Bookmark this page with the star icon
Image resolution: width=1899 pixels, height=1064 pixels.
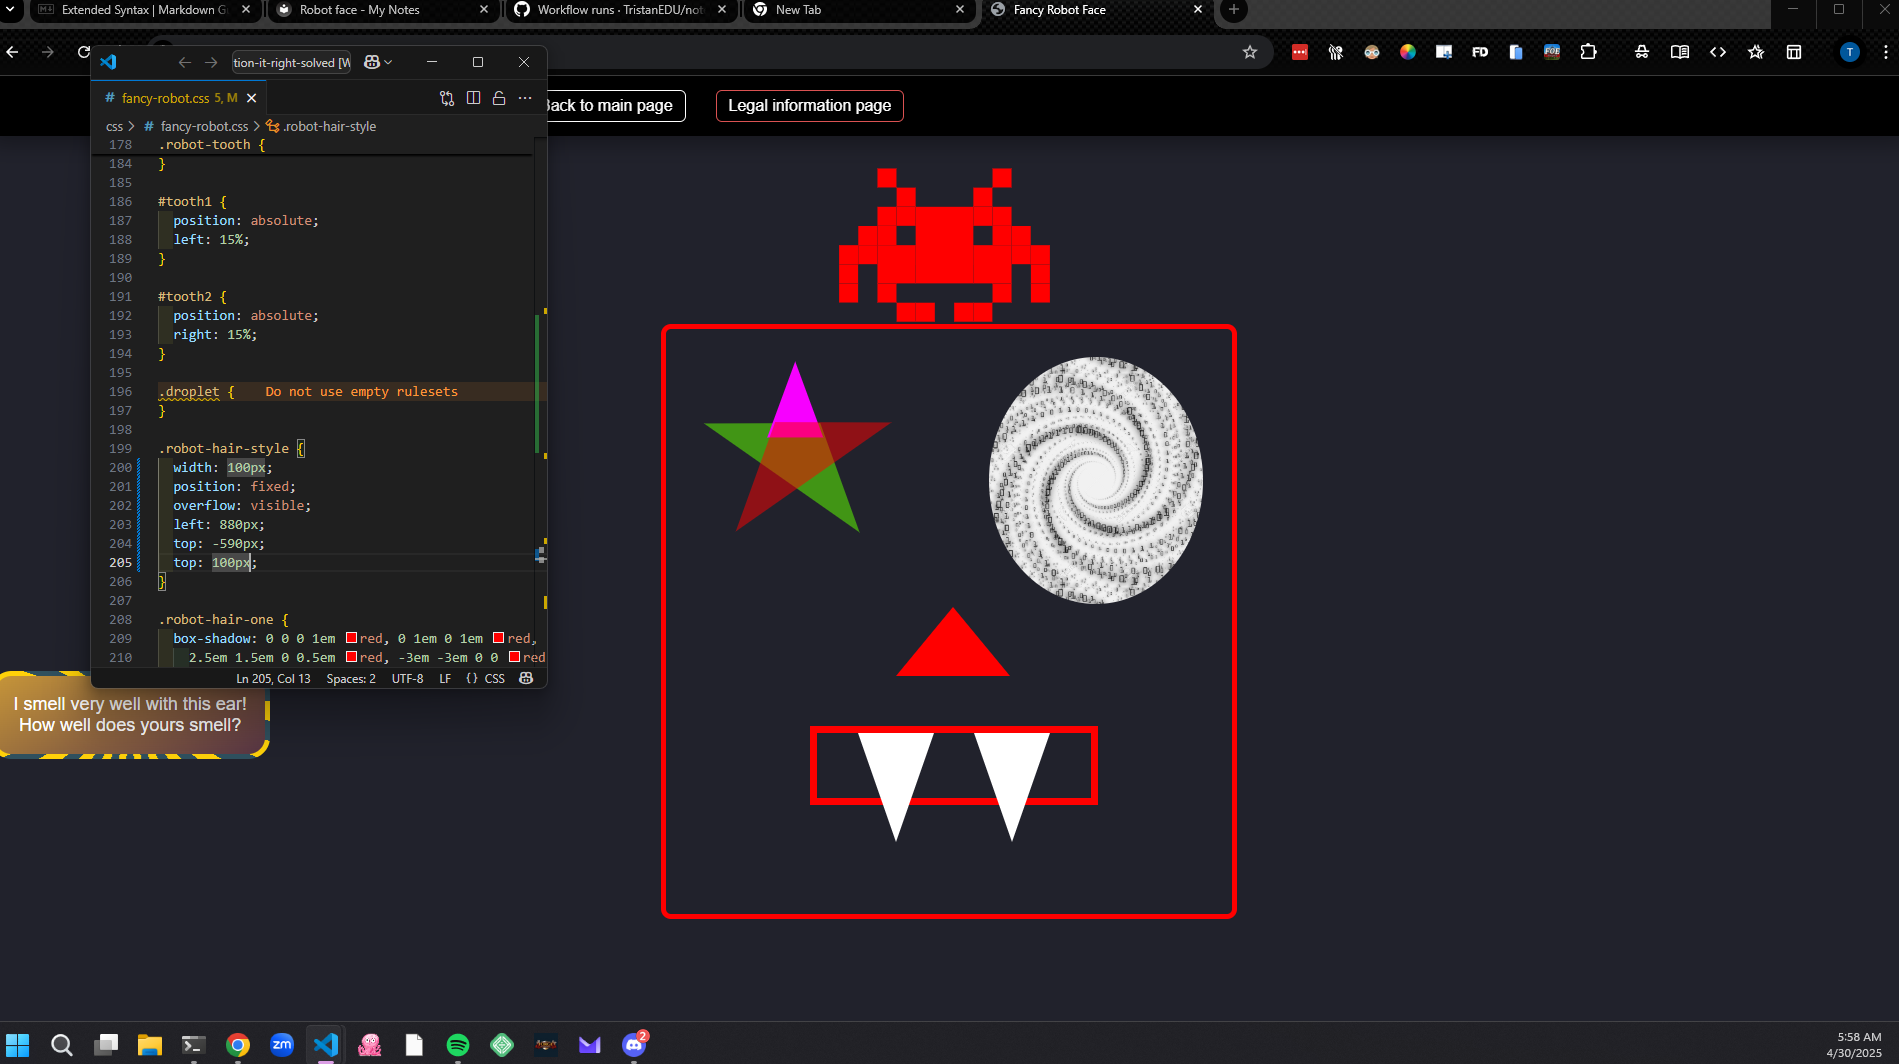pyautogui.click(x=1250, y=52)
